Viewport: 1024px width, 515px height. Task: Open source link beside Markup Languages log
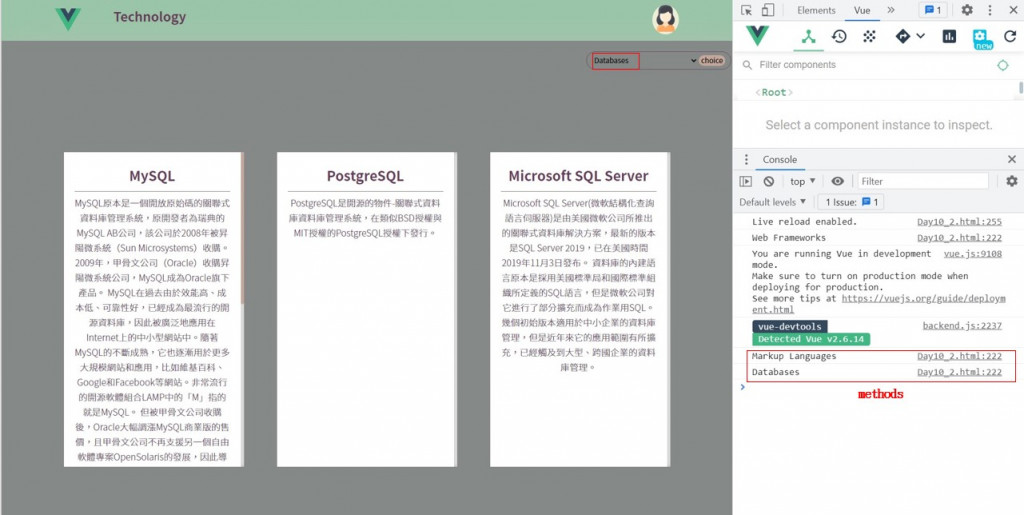tap(959, 356)
